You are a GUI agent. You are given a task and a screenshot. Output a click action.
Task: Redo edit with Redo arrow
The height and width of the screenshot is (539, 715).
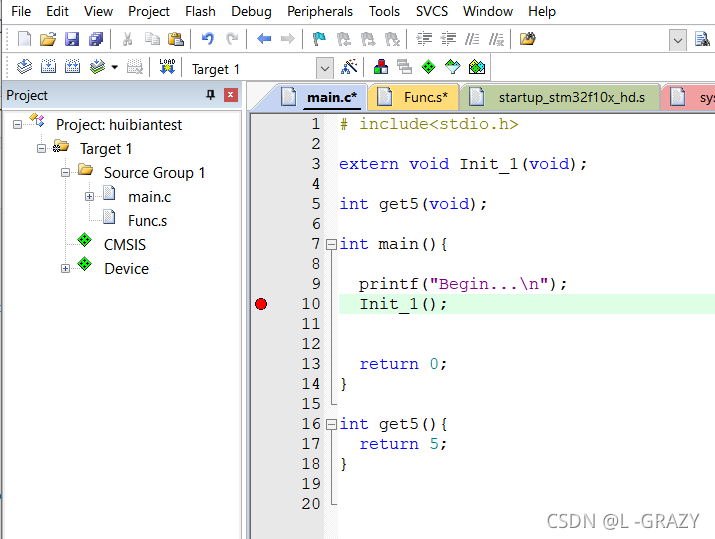(x=232, y=39)
